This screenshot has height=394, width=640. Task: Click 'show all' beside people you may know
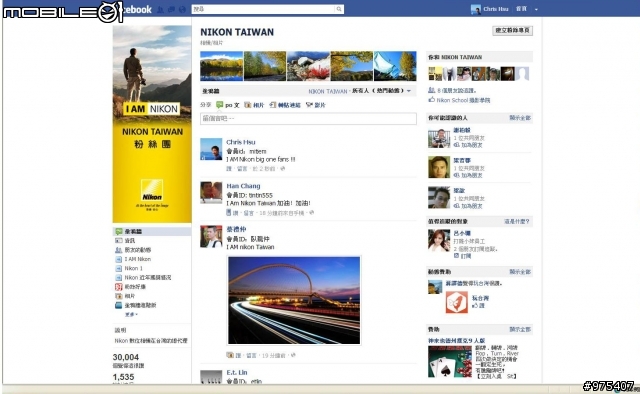click(x=520, y=118)
